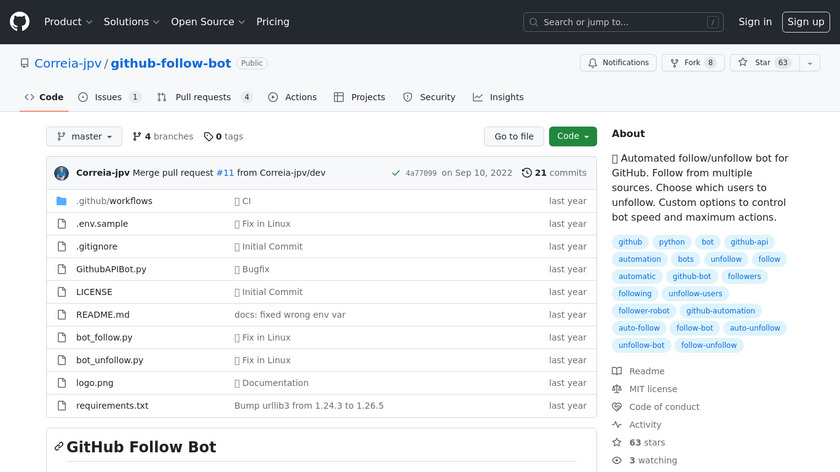The height and width of the screenshot is (472, 840).
Task: Click the README link anchor icon
Action: click(59, 447)
